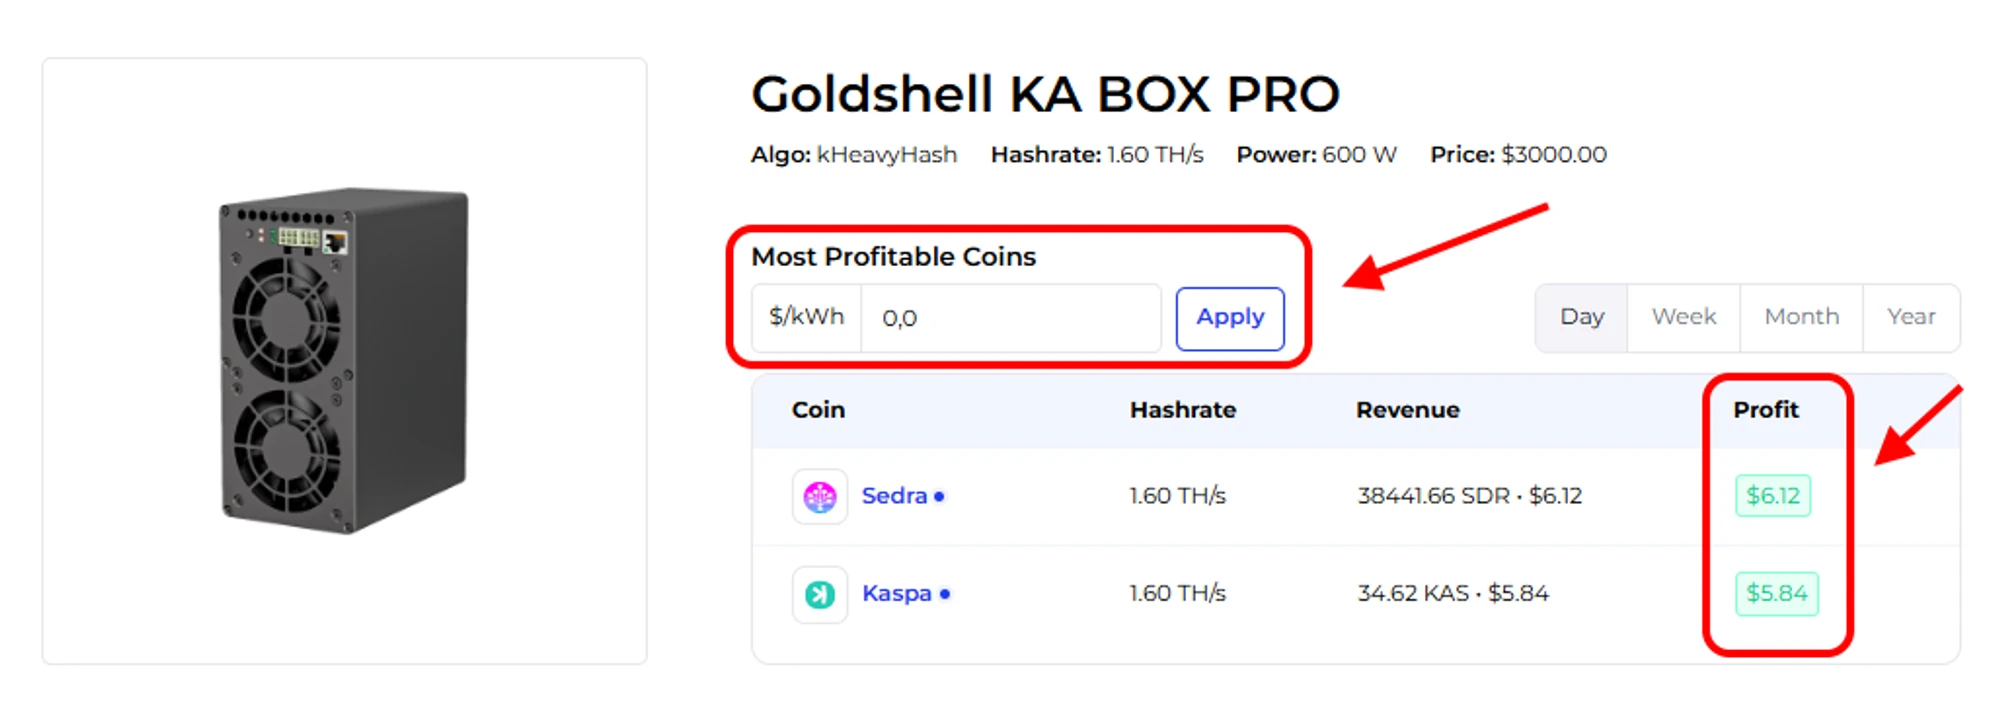
Task: Click the Goldshell KA BOX PRO title
Action: tap(1045, 95)
